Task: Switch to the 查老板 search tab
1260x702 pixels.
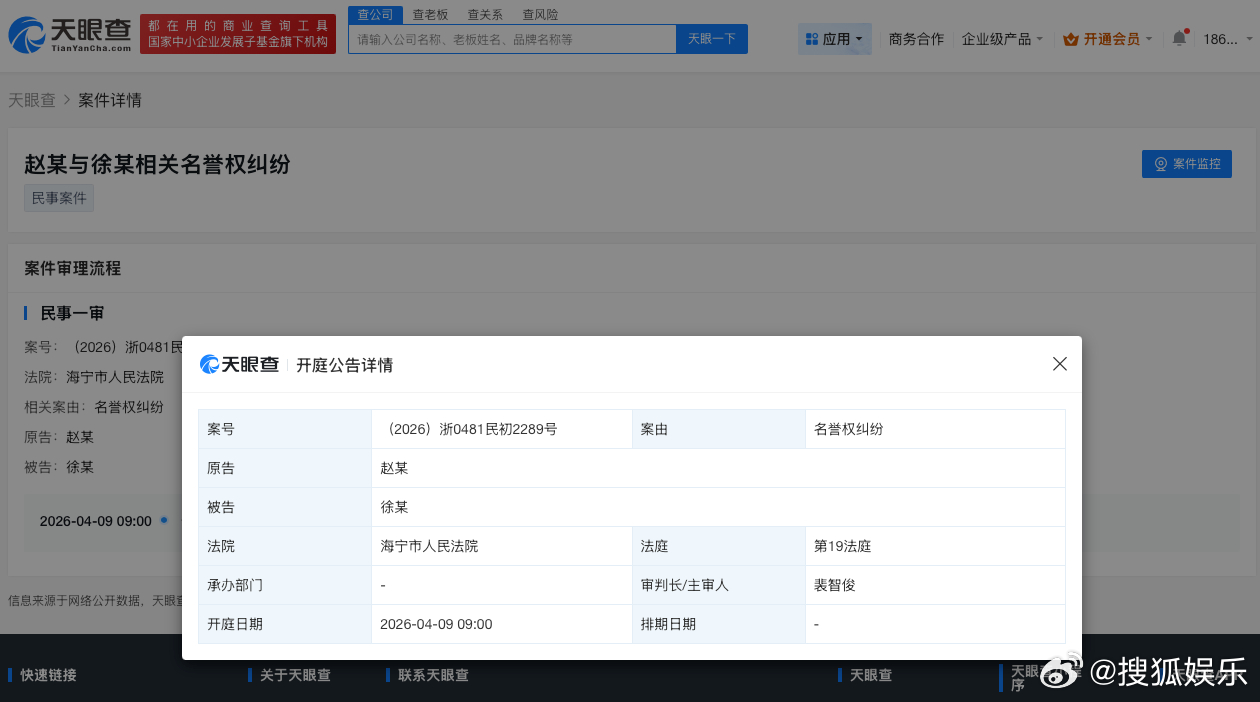Action: point(430,14)
